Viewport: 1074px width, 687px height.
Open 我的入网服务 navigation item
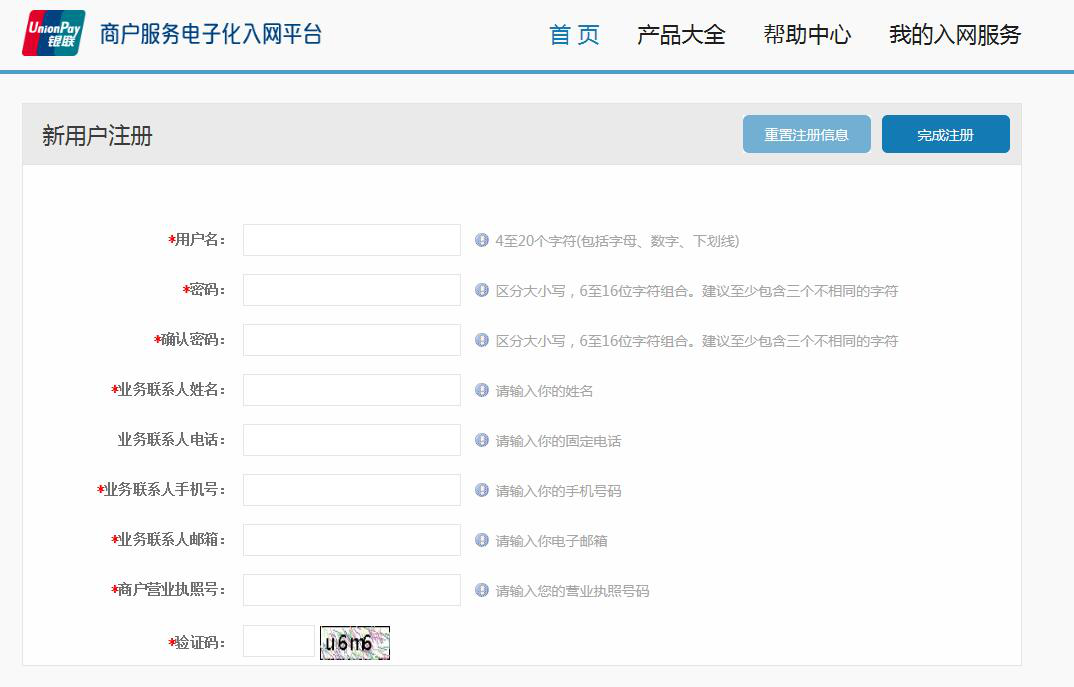coord(954,35)
